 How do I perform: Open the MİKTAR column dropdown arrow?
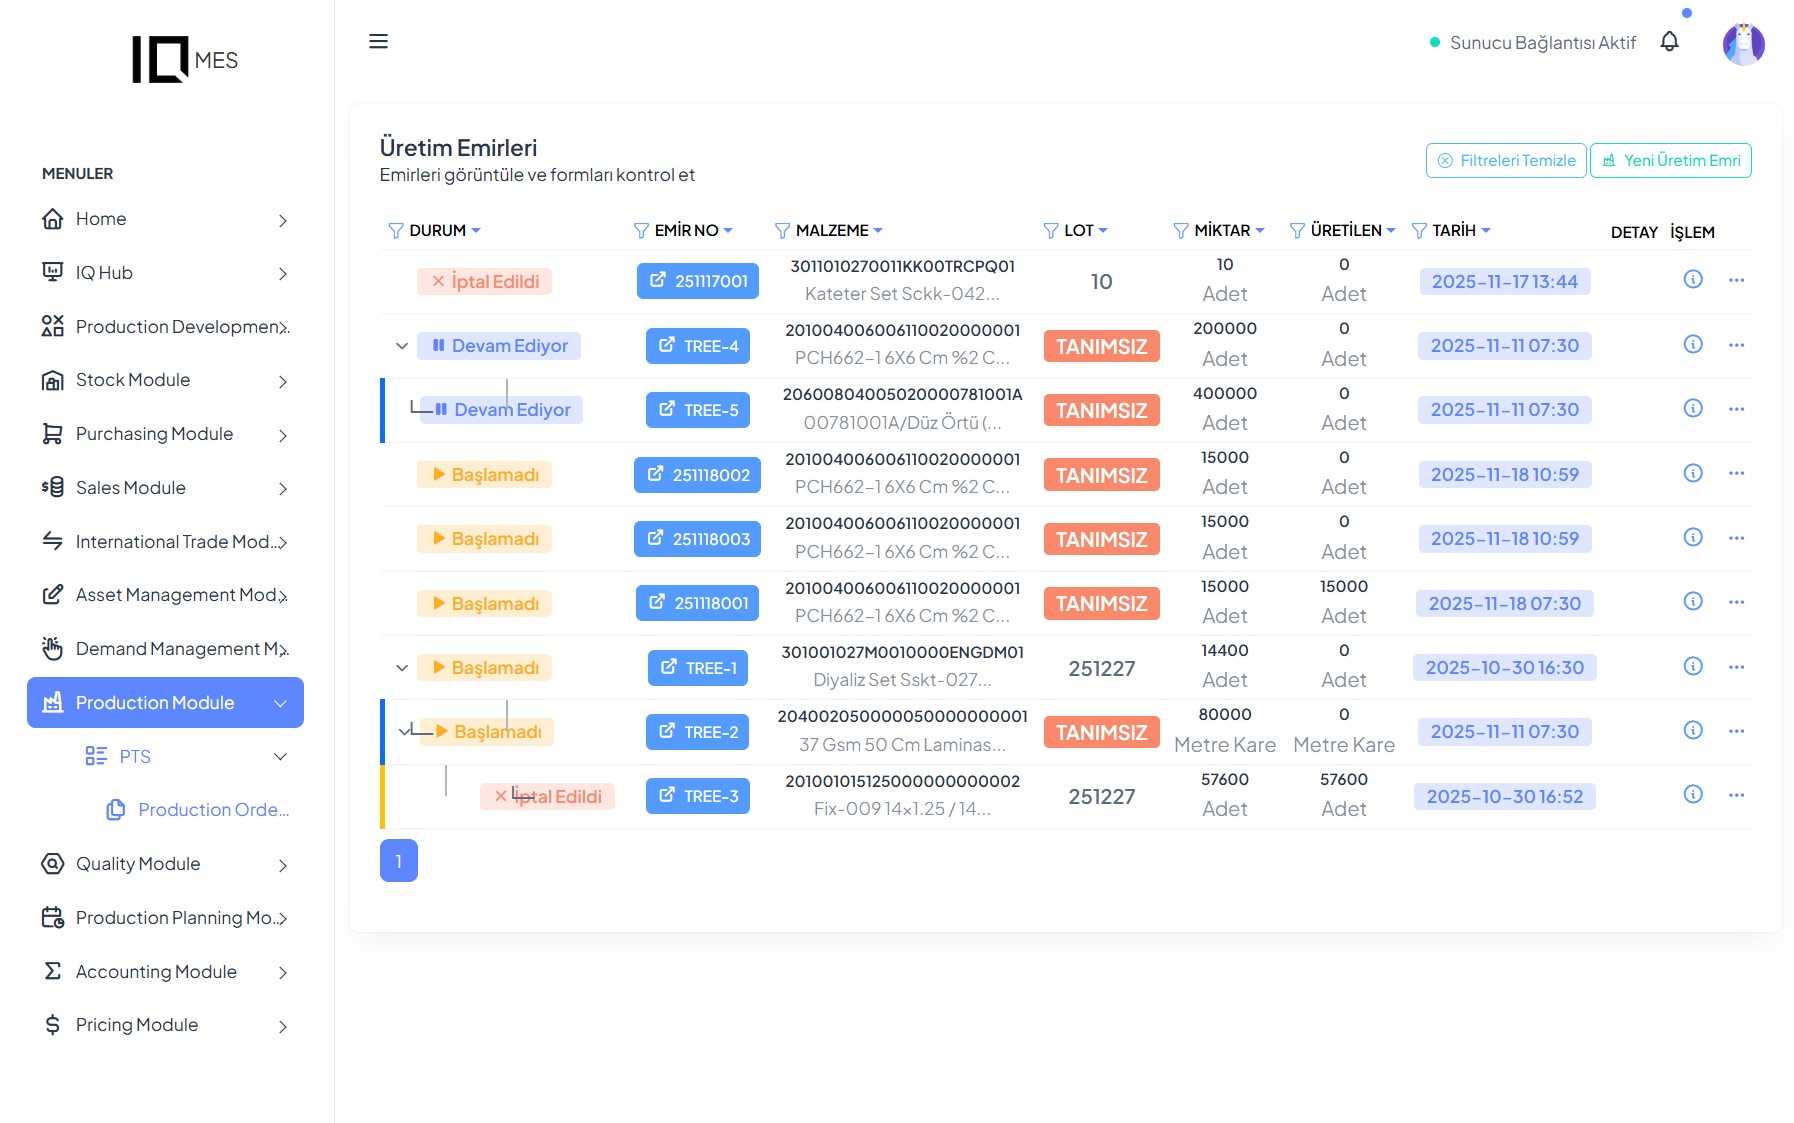coord(1260,231)
